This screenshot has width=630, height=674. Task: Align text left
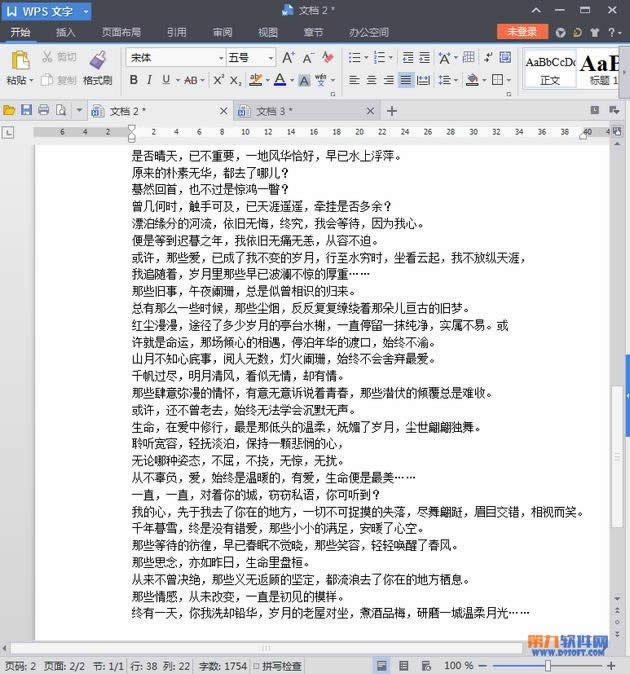354,80
